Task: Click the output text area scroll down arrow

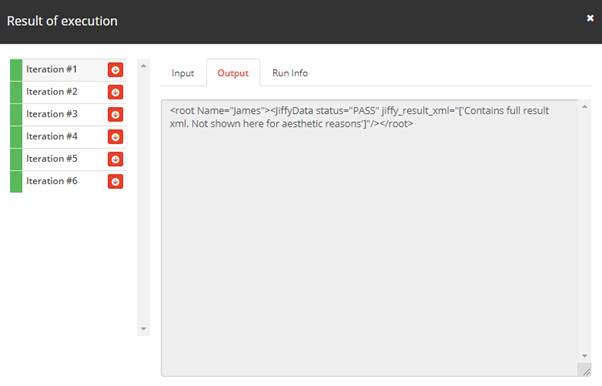Action: [x=584, y=356]
